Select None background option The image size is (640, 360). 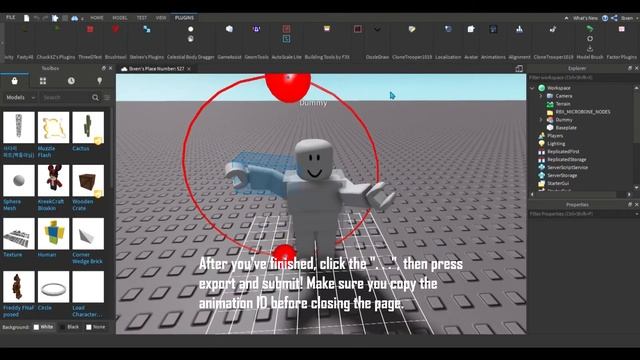96,327
